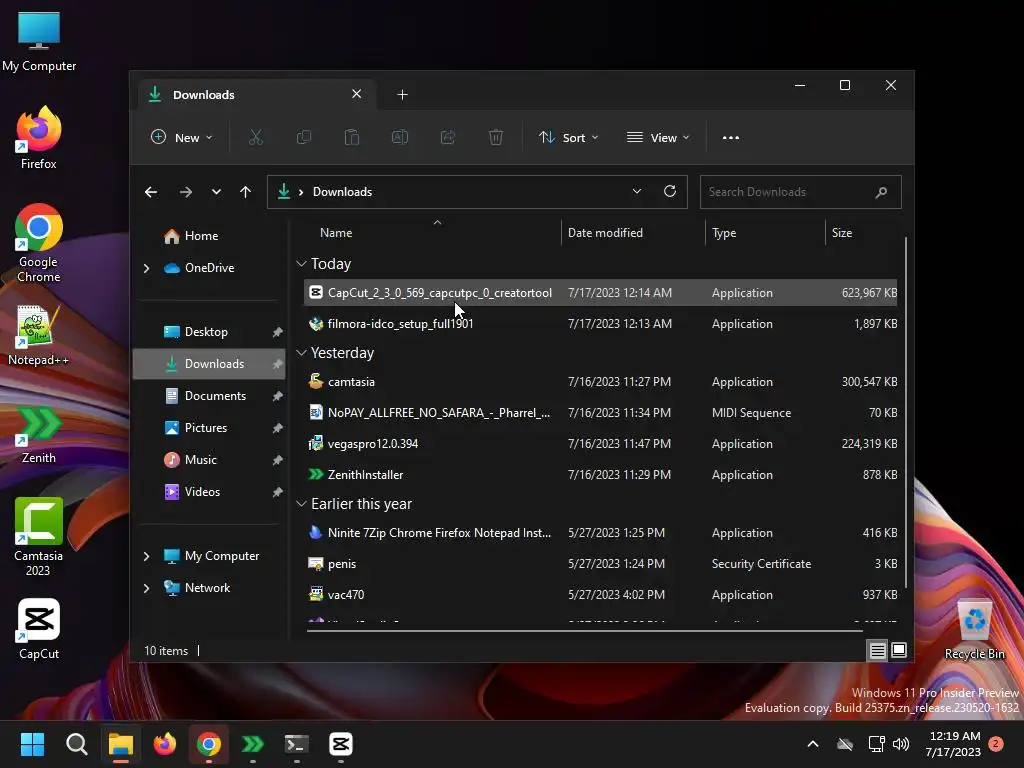This screenshot has height=768, width=1024.
Task: Open clock and date in taskbar
Action: click(x=953, y=744)
